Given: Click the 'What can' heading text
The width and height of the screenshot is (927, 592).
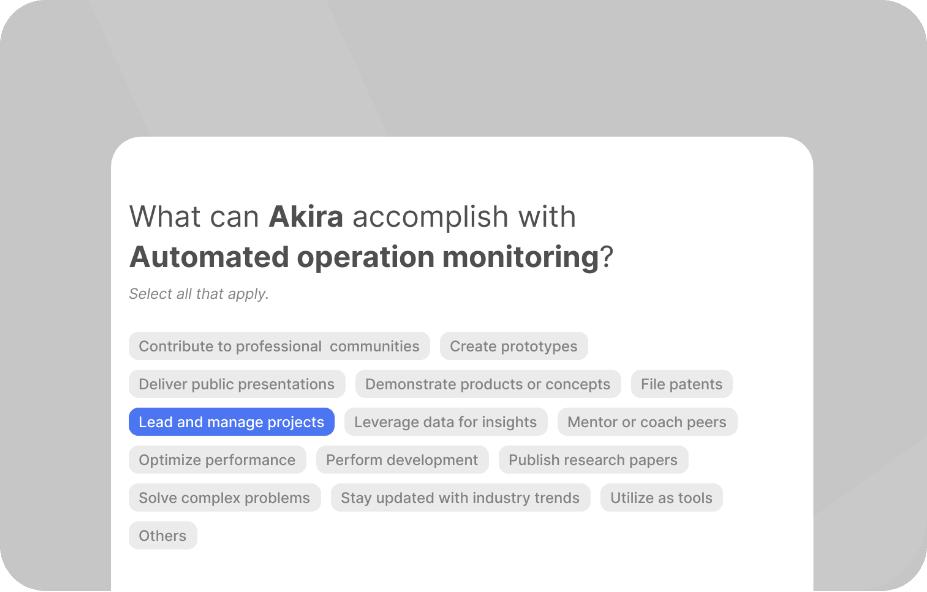Looking at the screenshot, I should pos(195,216).
